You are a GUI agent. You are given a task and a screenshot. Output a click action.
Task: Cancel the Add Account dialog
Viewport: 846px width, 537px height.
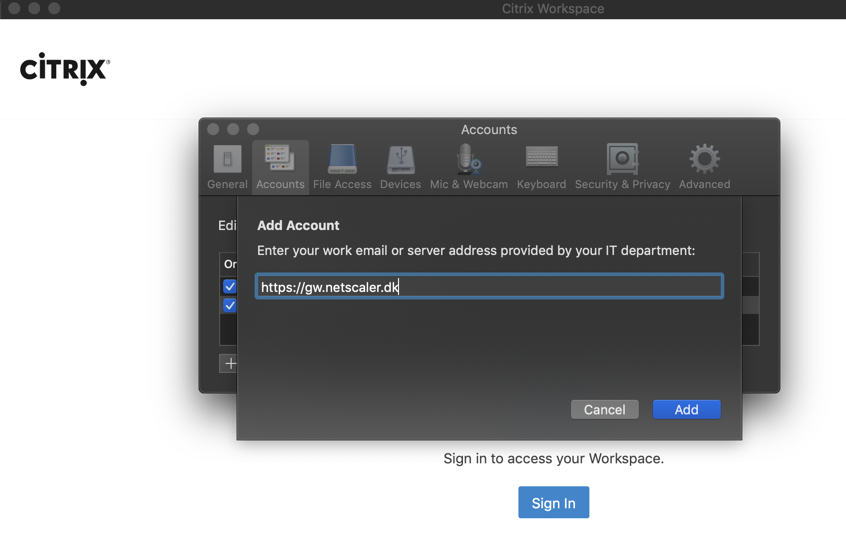click(604, 410)
